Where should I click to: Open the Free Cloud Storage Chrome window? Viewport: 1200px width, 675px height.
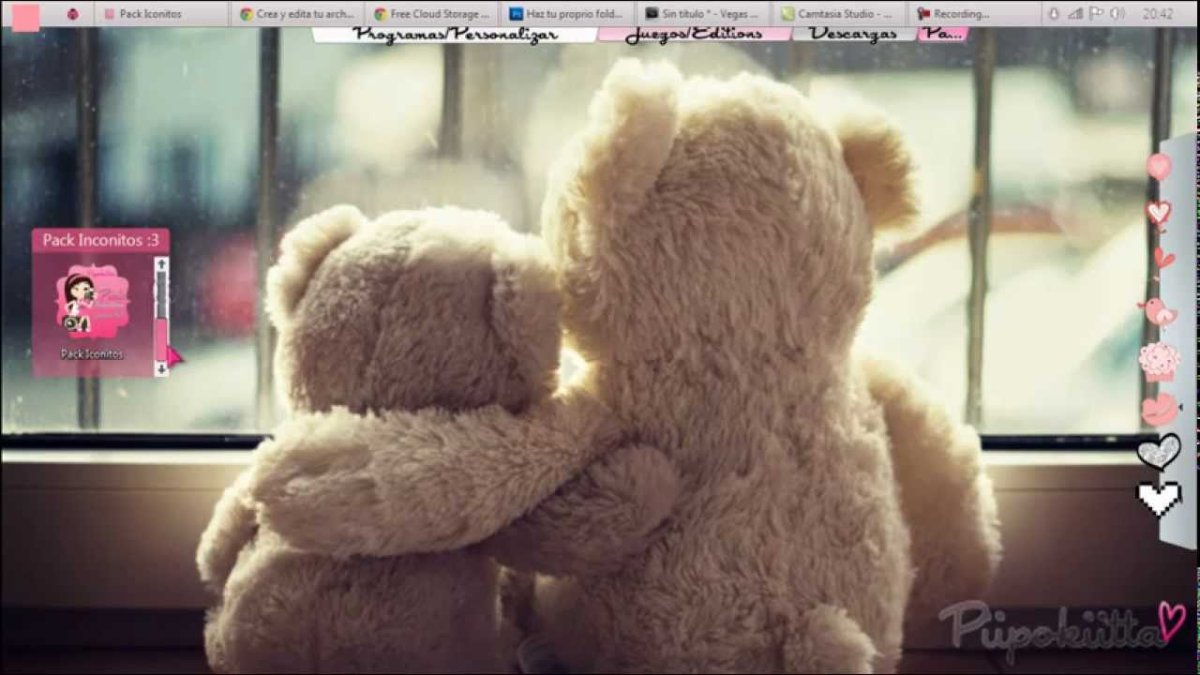click(432, 14)
